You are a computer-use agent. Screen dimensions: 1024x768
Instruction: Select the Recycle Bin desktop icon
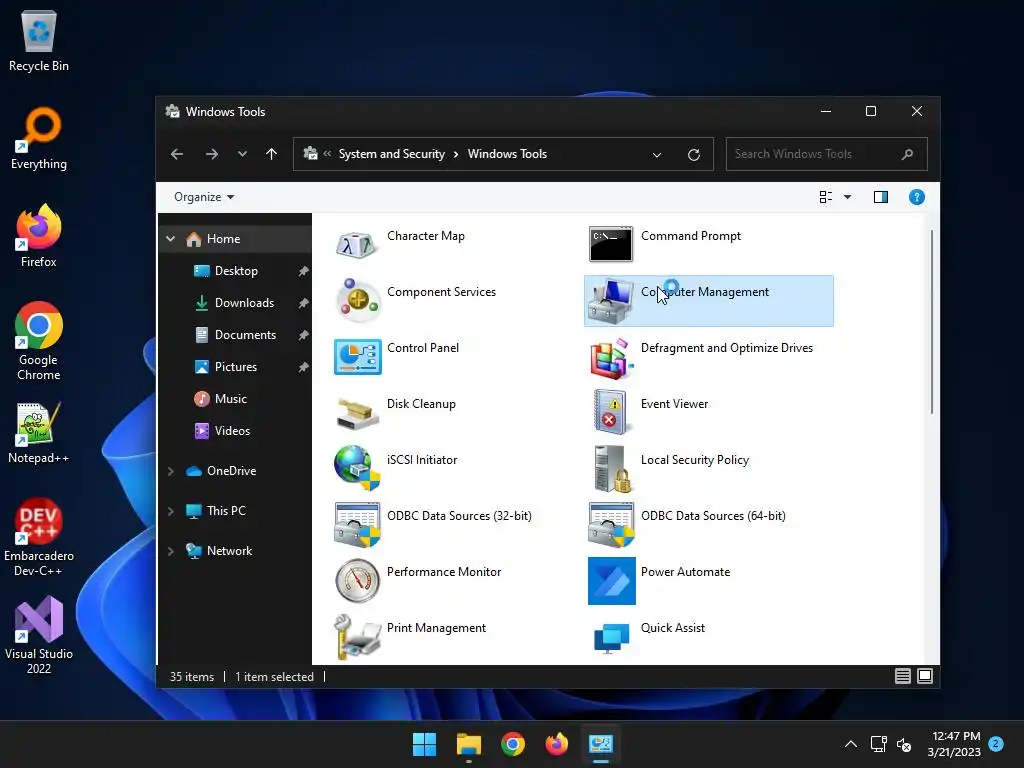tap(39, 41)
